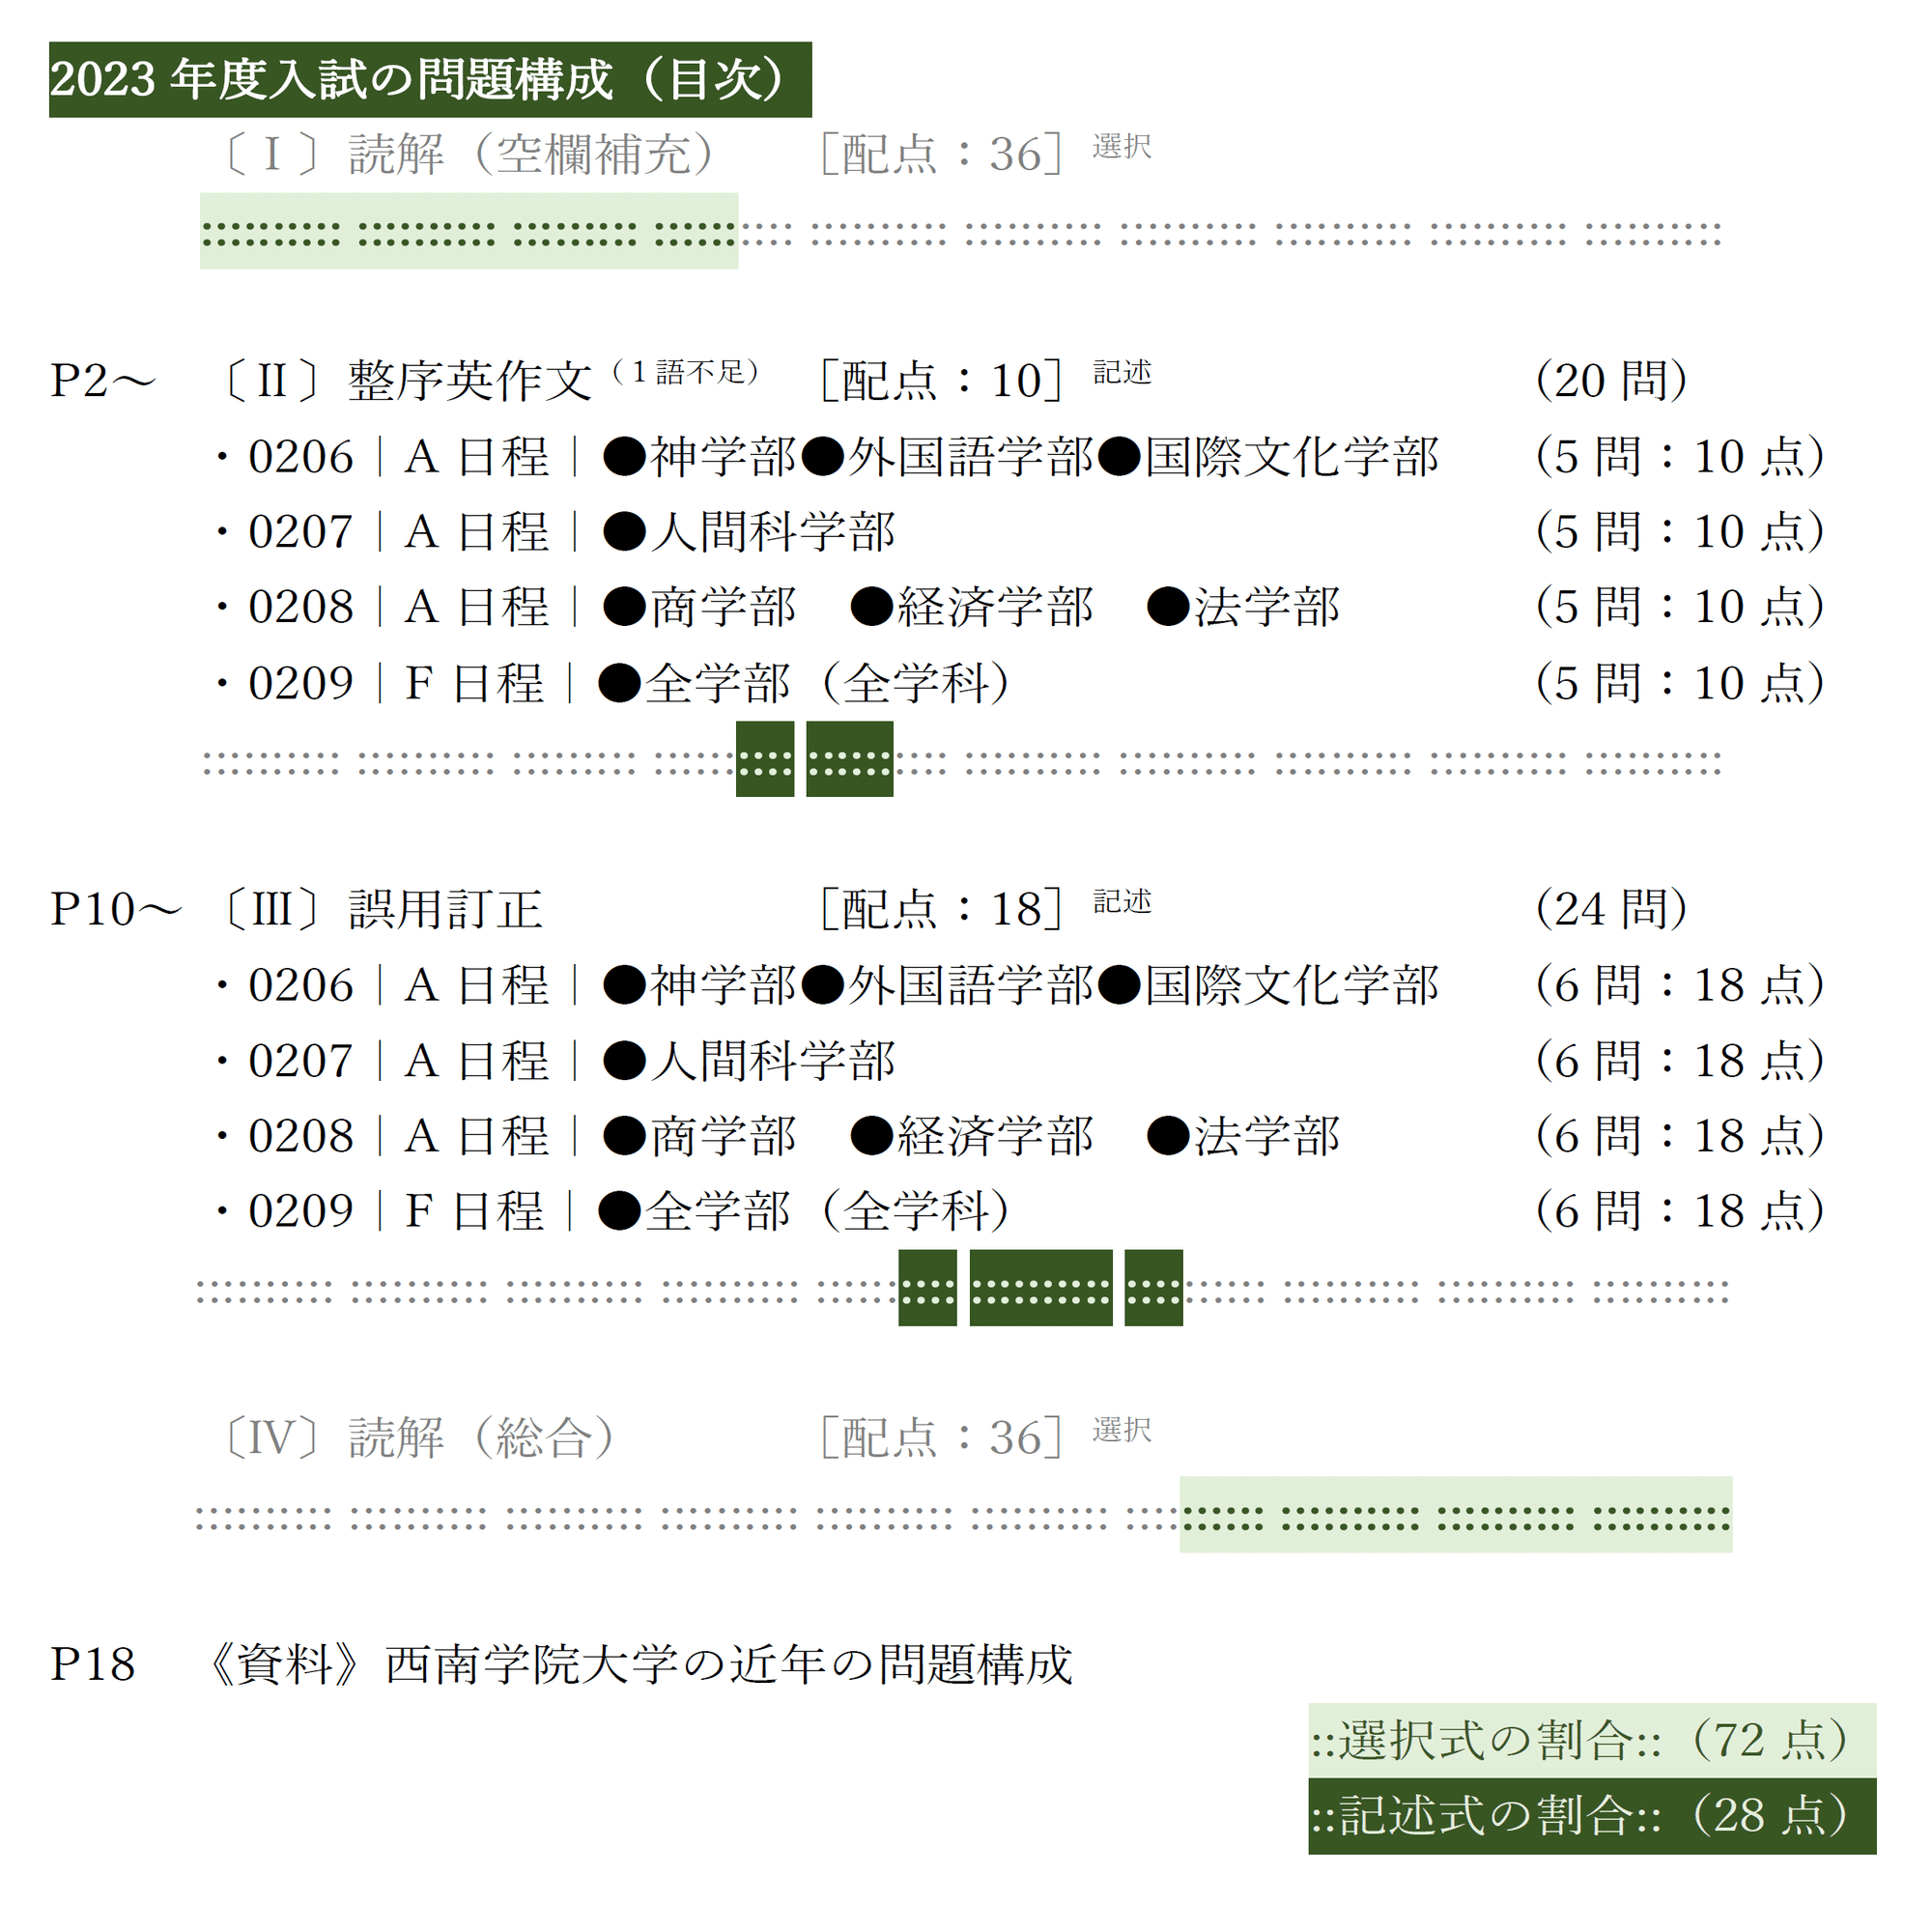Viewport: 1932px width, 1932px height.
Task: Click the score label ［配点：10］
Action: click(x=941, y=380)
